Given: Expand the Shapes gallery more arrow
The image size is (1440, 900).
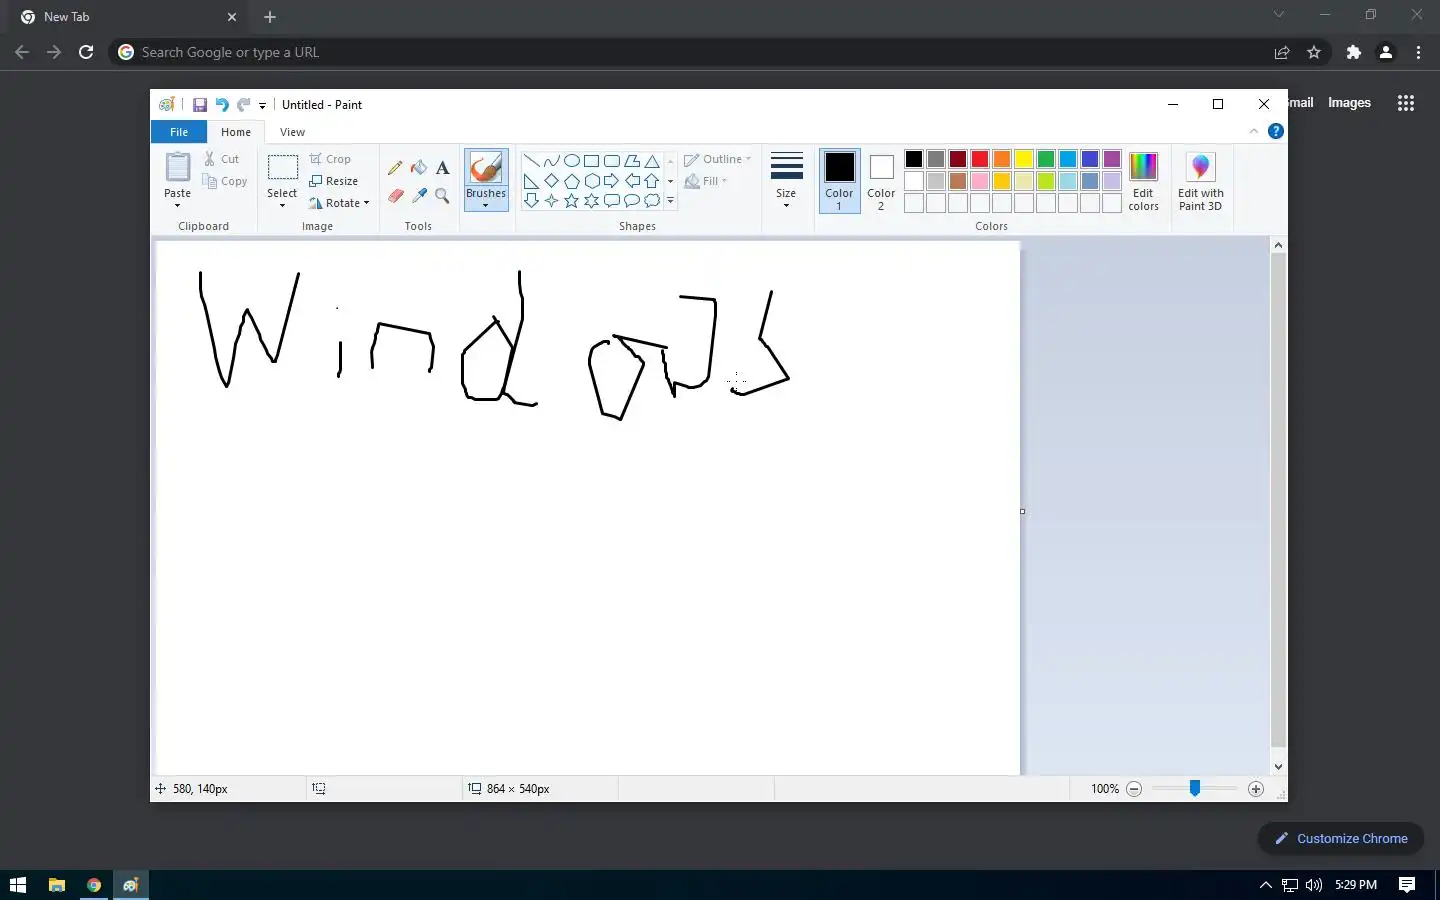Looking at the screenshot, I should click(670, 201).
